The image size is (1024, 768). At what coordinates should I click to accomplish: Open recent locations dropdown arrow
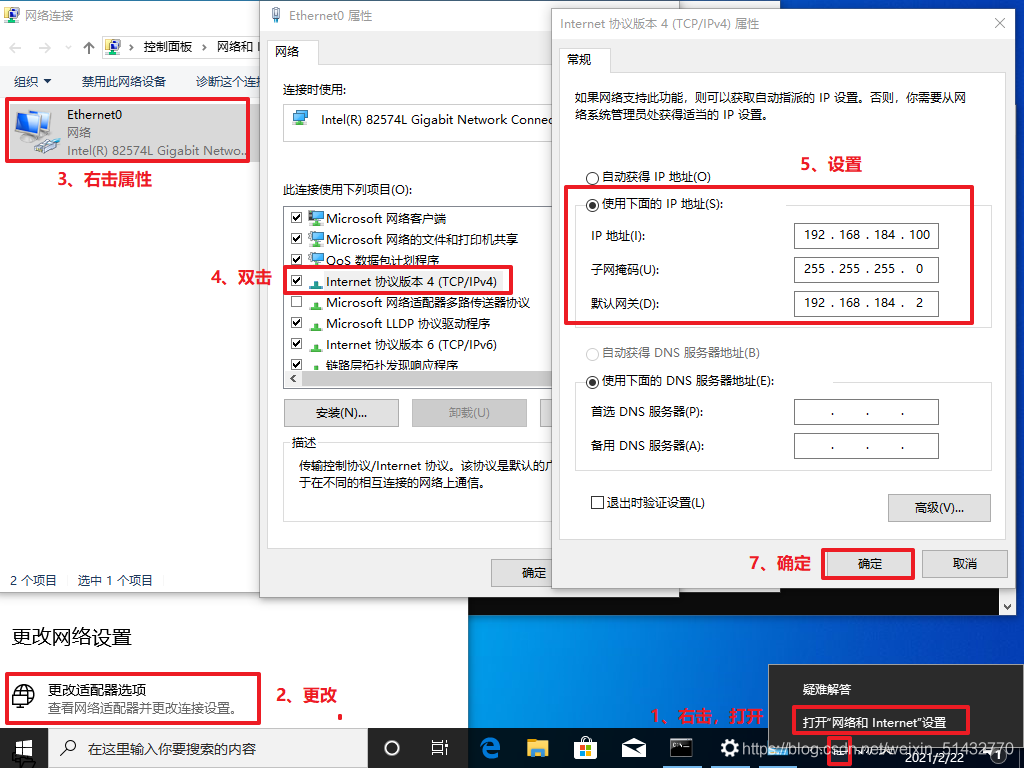pyautogui.click(x=69, y=48)
